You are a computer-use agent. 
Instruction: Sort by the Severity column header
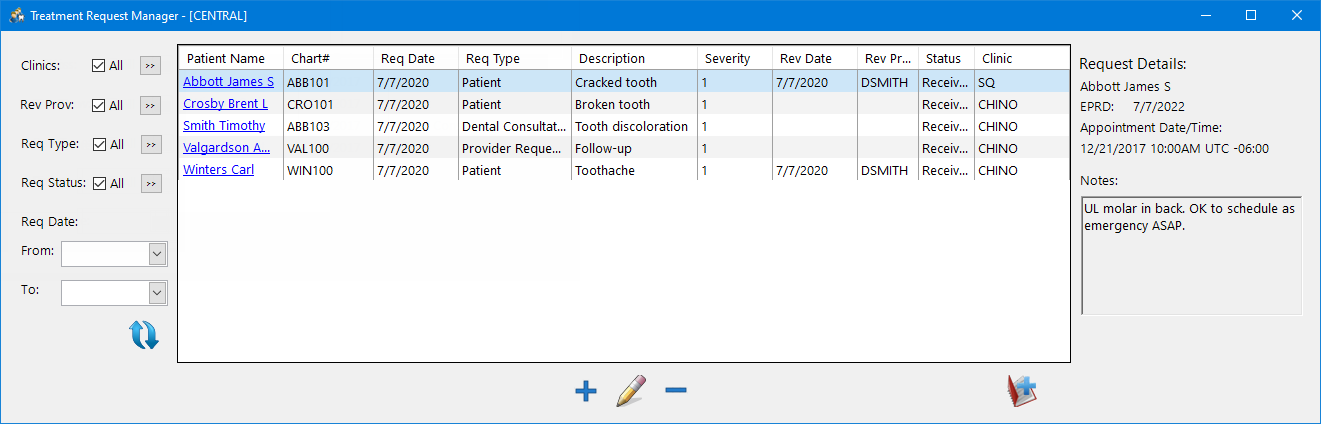[x=727, y=59]
